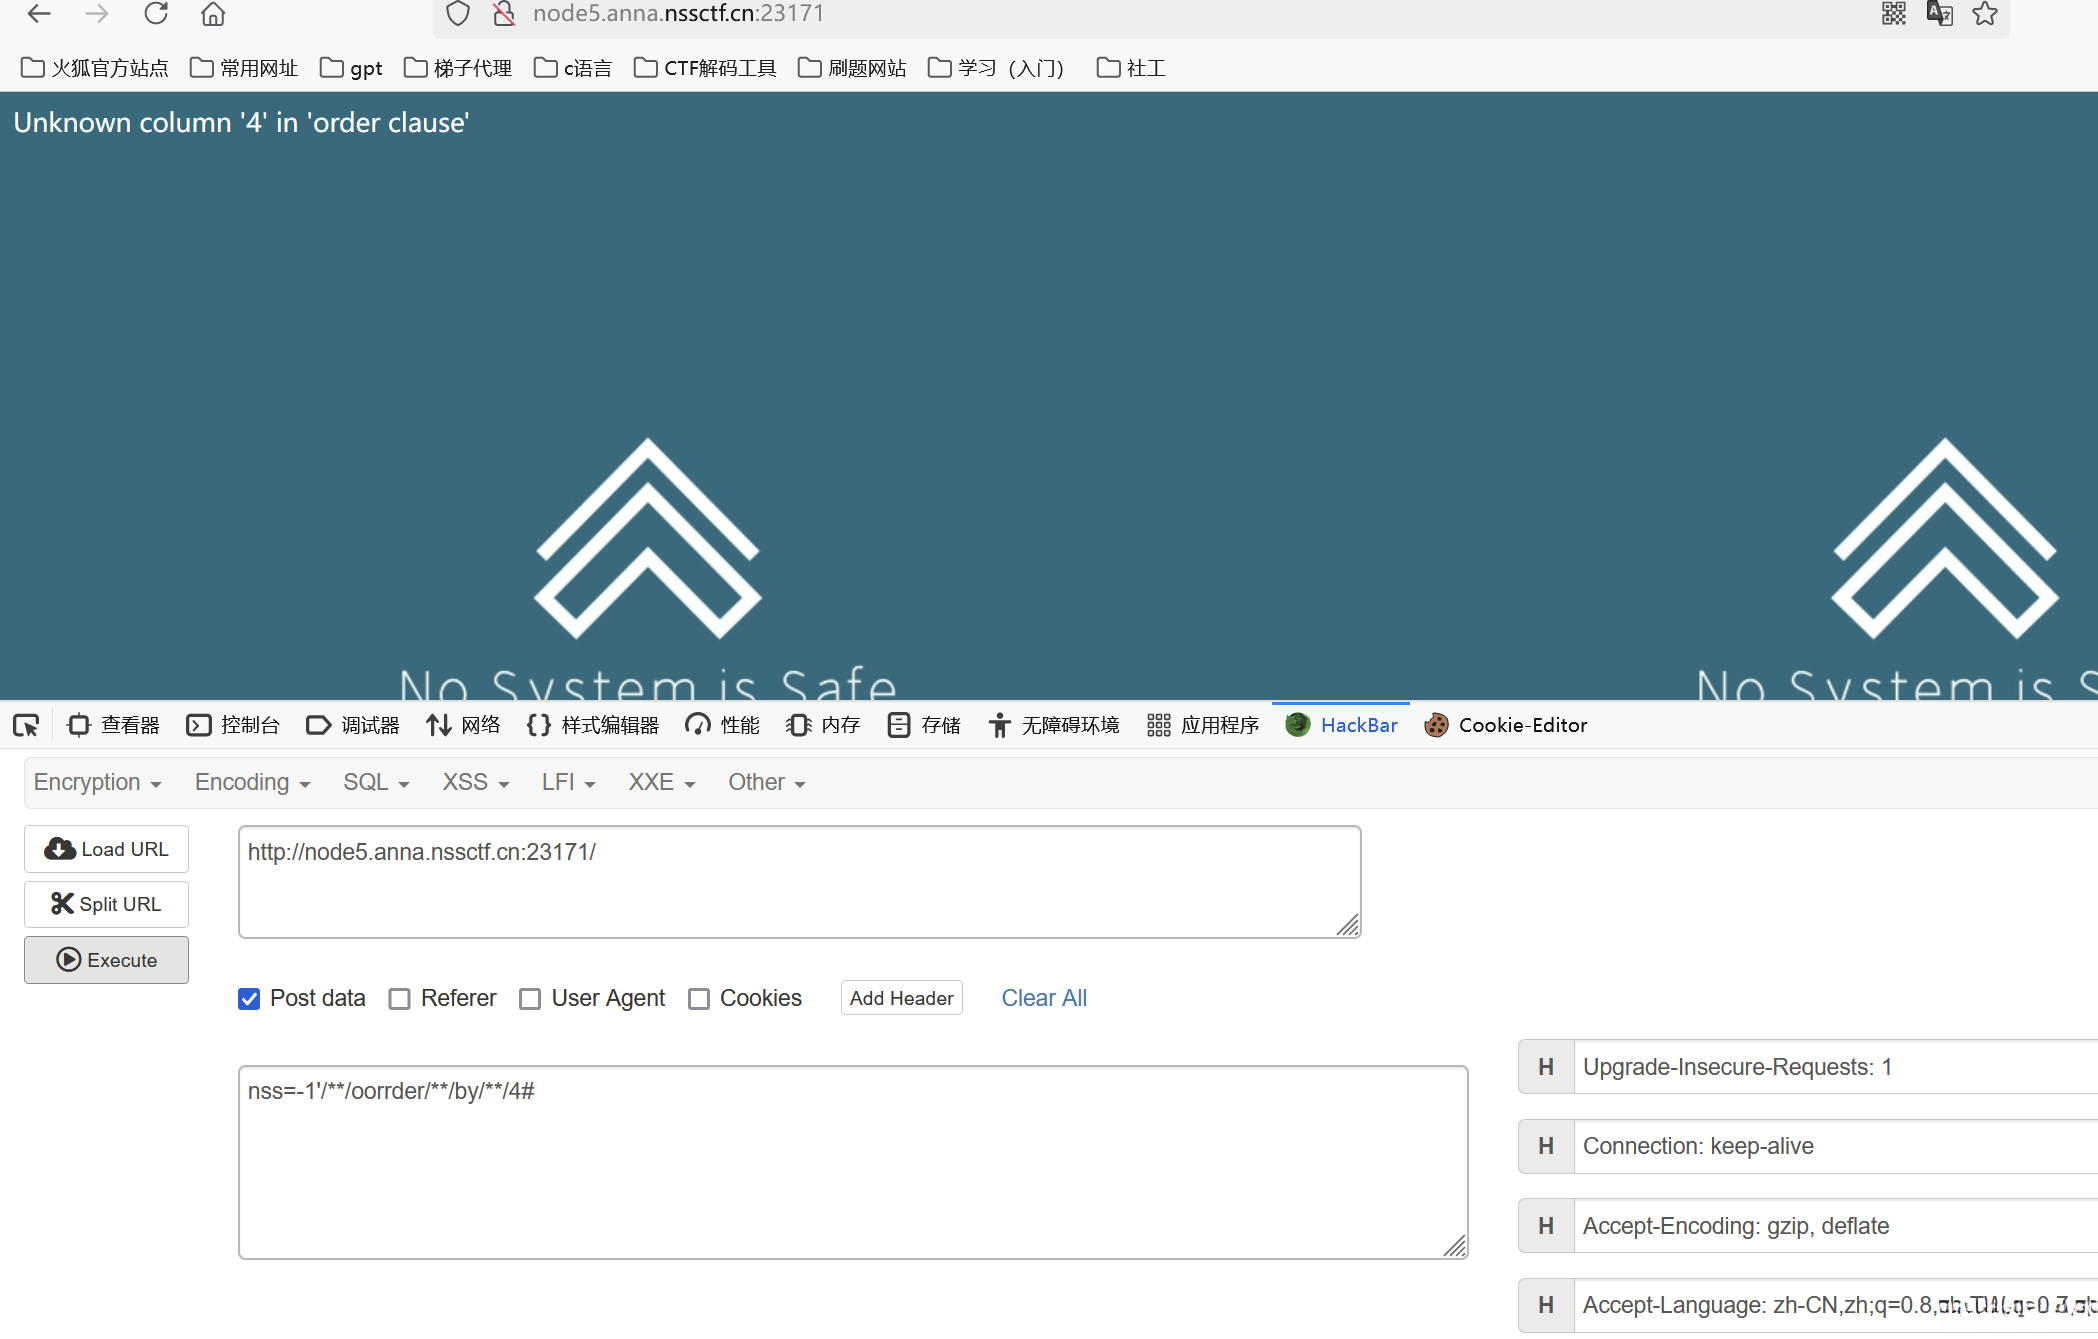This screenshot has height=1339, width=2098.
Task: Click the post data text area
Action: 852,1162
